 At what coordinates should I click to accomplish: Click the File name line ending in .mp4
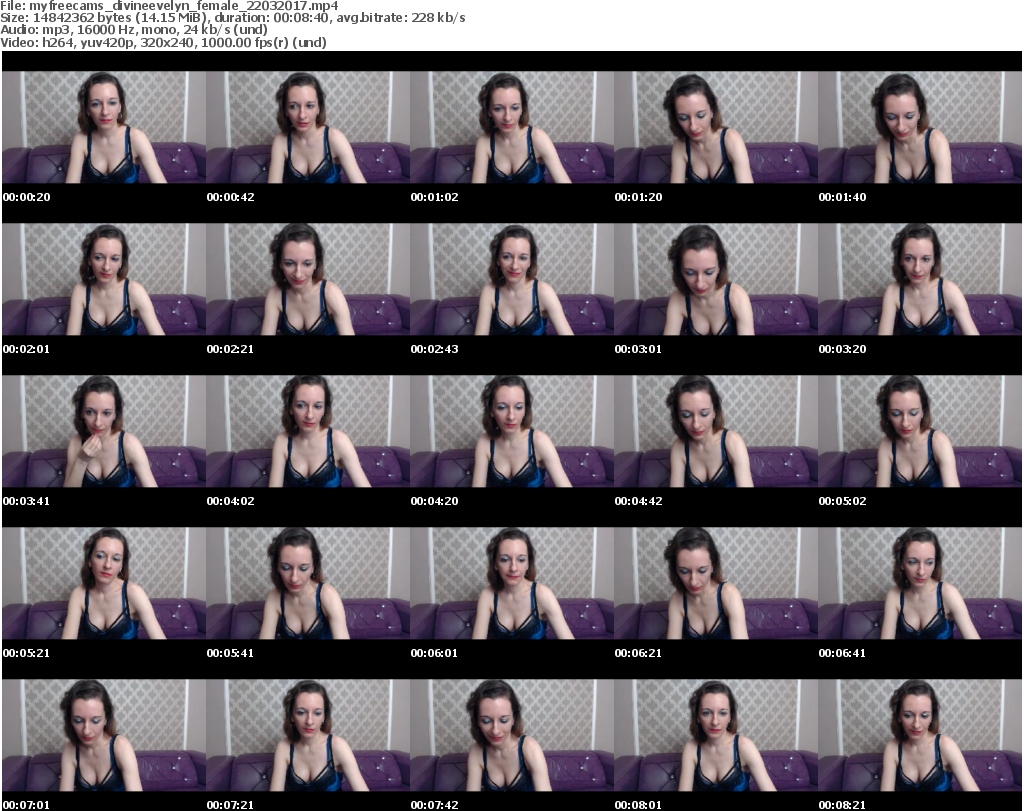pyautogui.click(x=169, y=6)
